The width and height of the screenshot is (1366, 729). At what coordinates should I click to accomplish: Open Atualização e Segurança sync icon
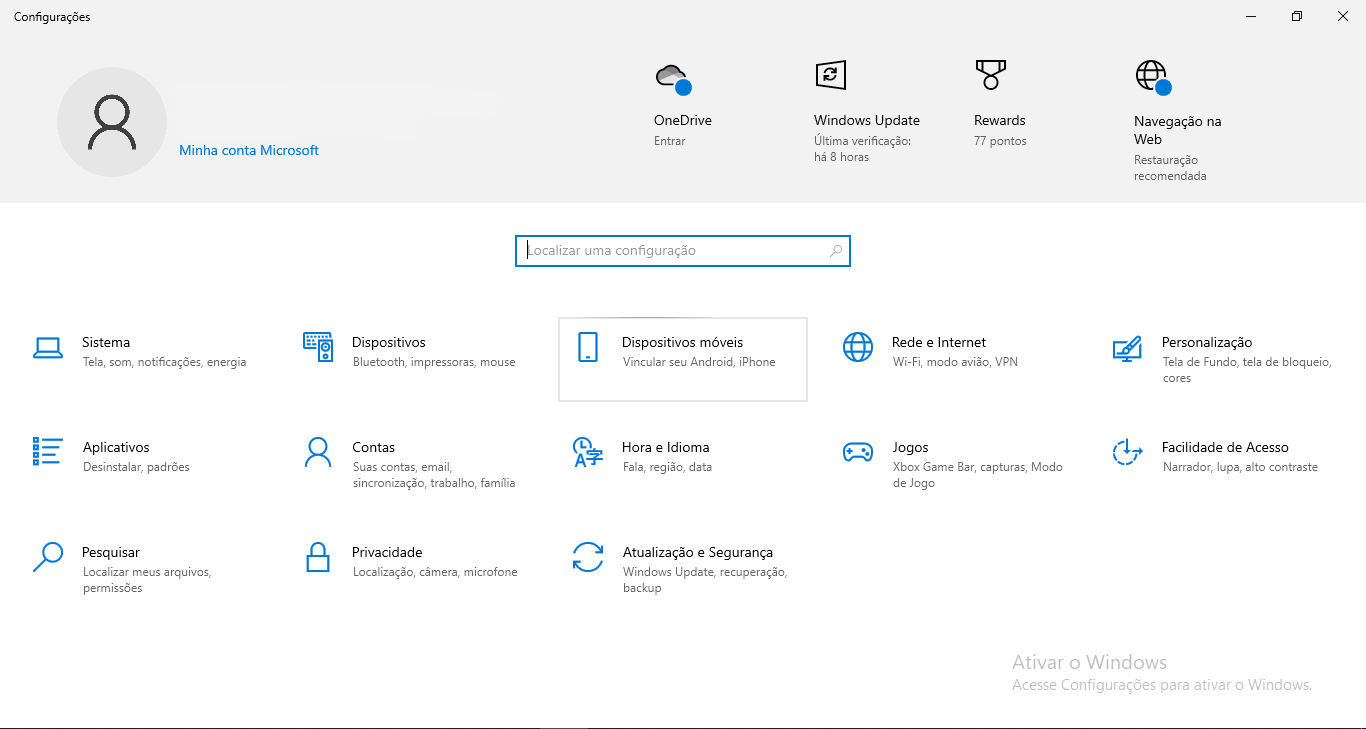(587, 557)
